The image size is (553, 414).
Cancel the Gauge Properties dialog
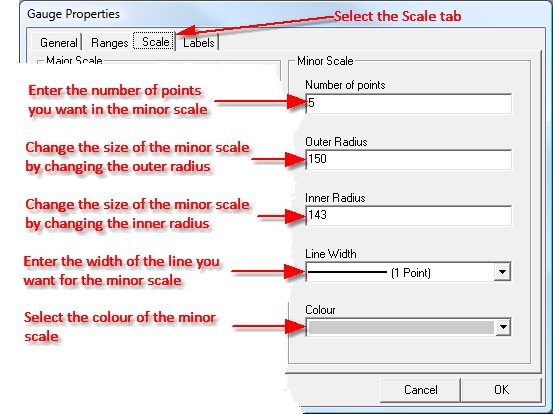(x=420, y=390)
